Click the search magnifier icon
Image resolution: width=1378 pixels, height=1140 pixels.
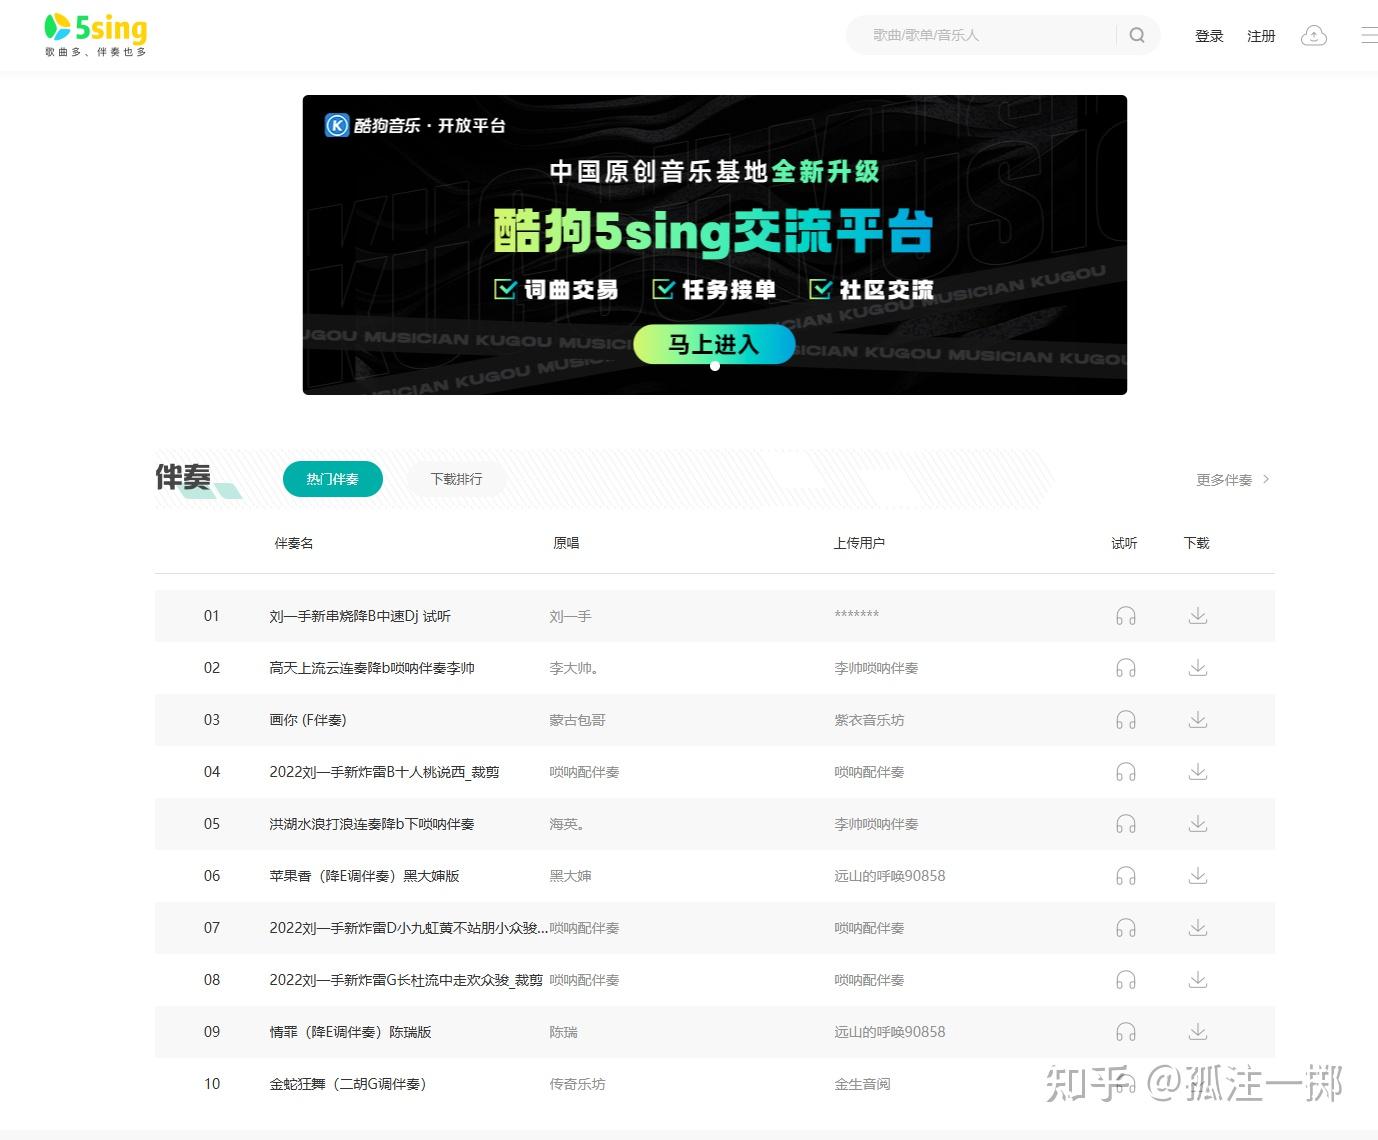click(x=1137, y=34)
